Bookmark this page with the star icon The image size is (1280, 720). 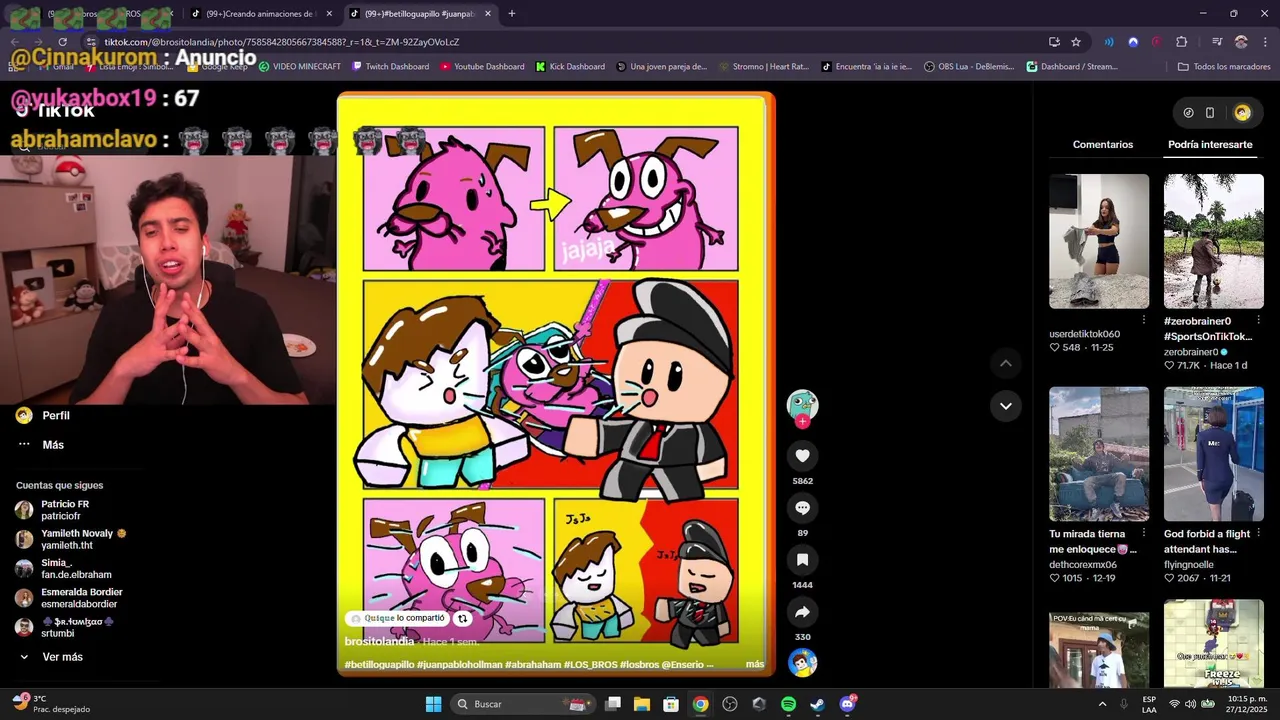(x=1076, y=42)
